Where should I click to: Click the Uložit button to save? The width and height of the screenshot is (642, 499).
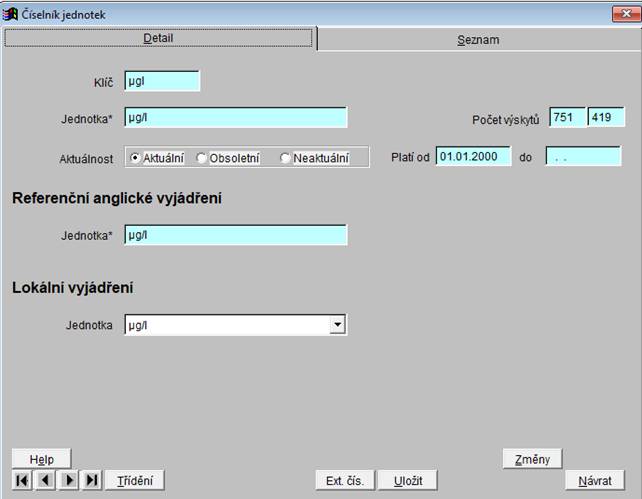point(408,481)
